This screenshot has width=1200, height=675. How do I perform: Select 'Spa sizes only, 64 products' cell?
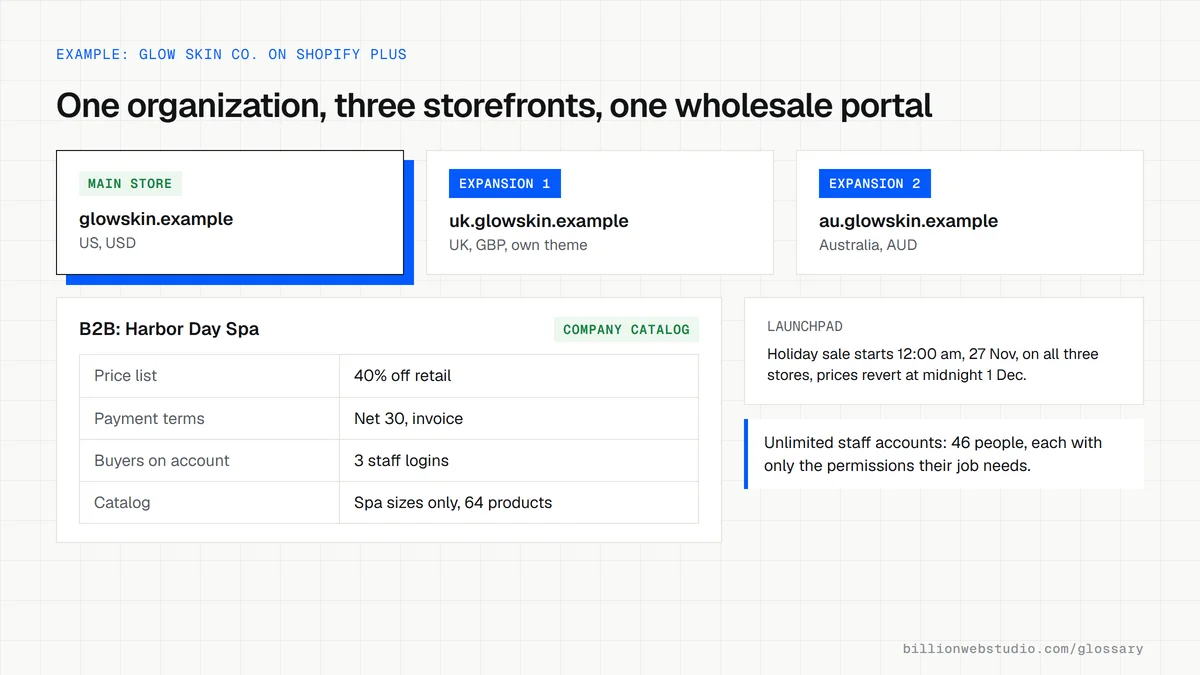click(x=519, y=502)
